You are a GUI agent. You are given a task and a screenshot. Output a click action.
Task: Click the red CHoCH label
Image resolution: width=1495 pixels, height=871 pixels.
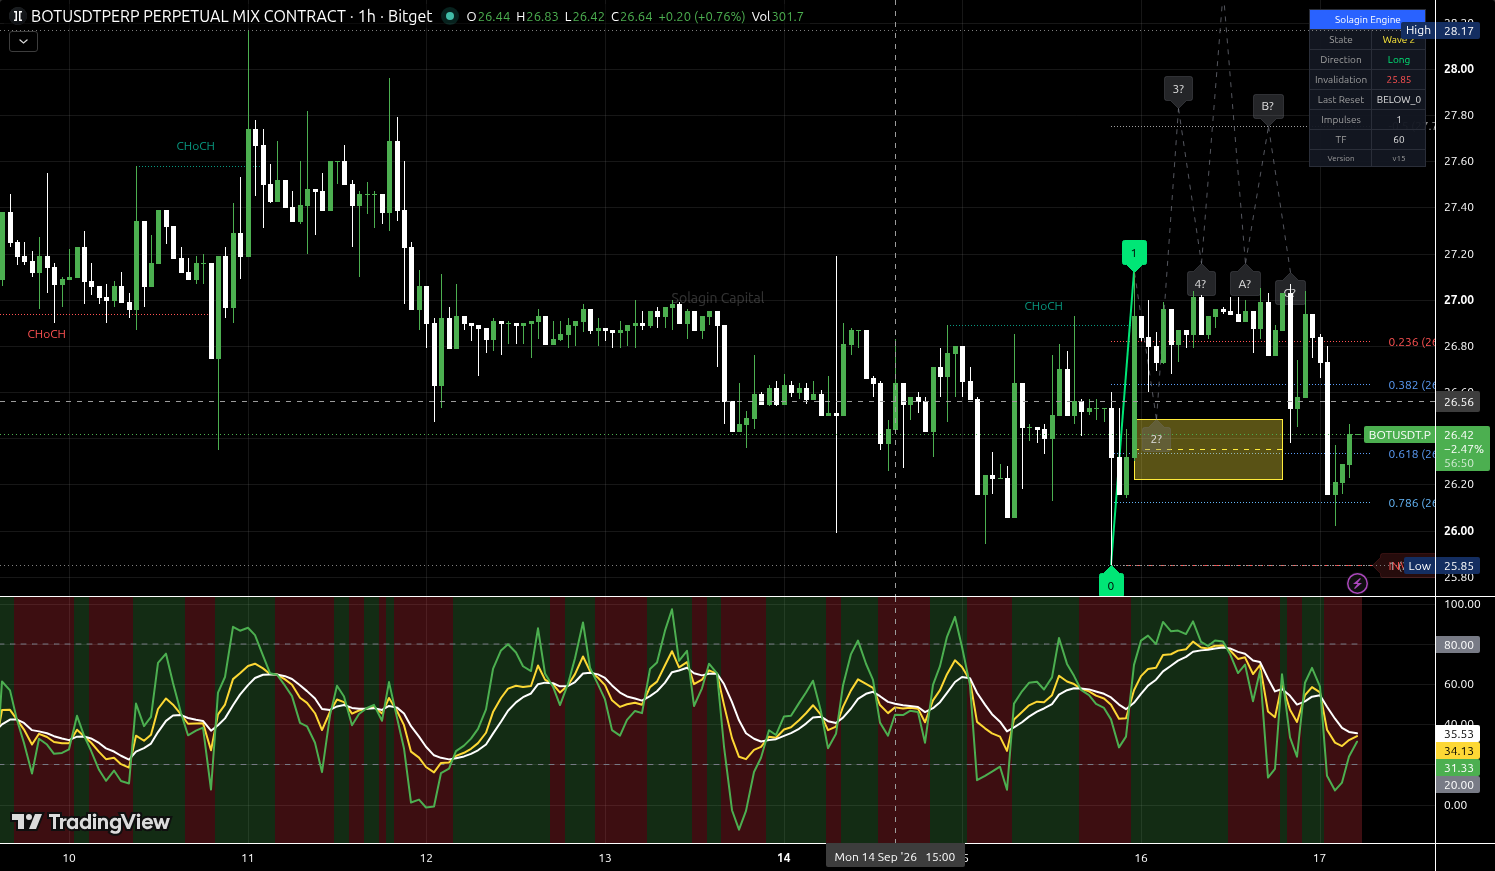click(x=47, y=334)
